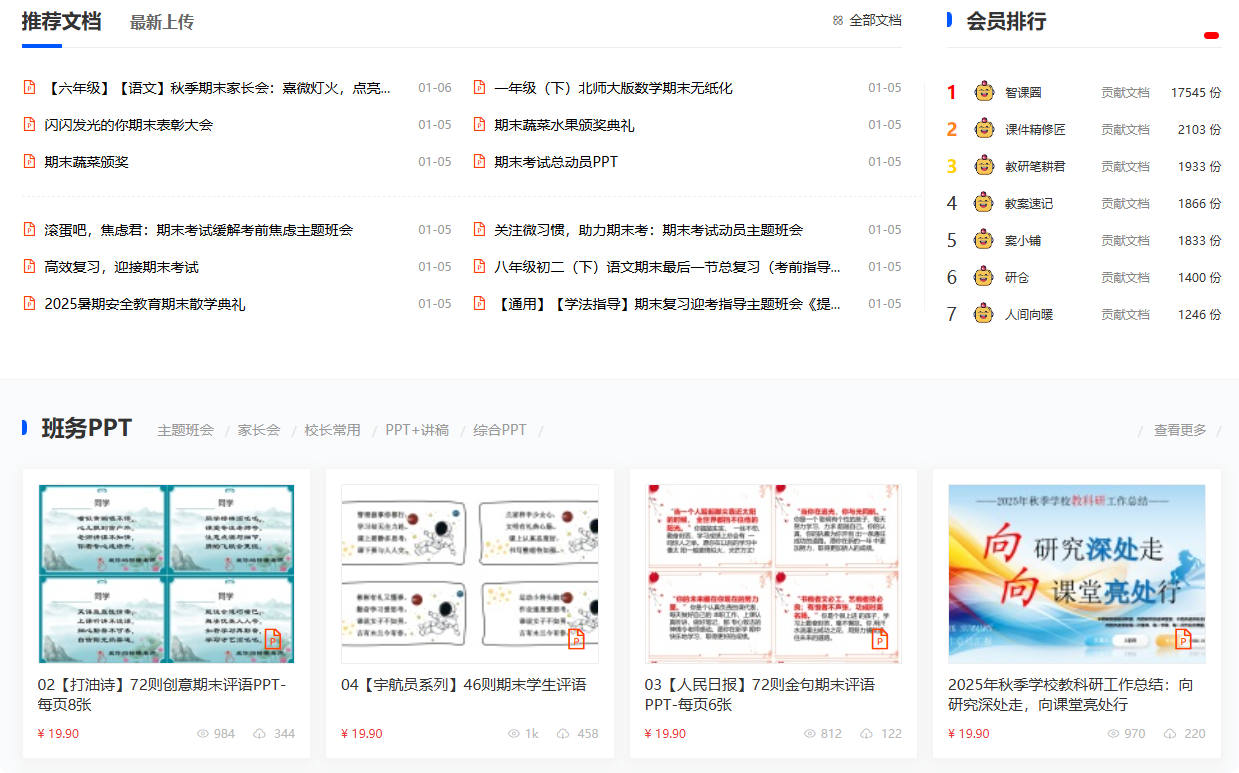Click the red icon beside 高效复习，迎接期末考试

tap(28, 266)
